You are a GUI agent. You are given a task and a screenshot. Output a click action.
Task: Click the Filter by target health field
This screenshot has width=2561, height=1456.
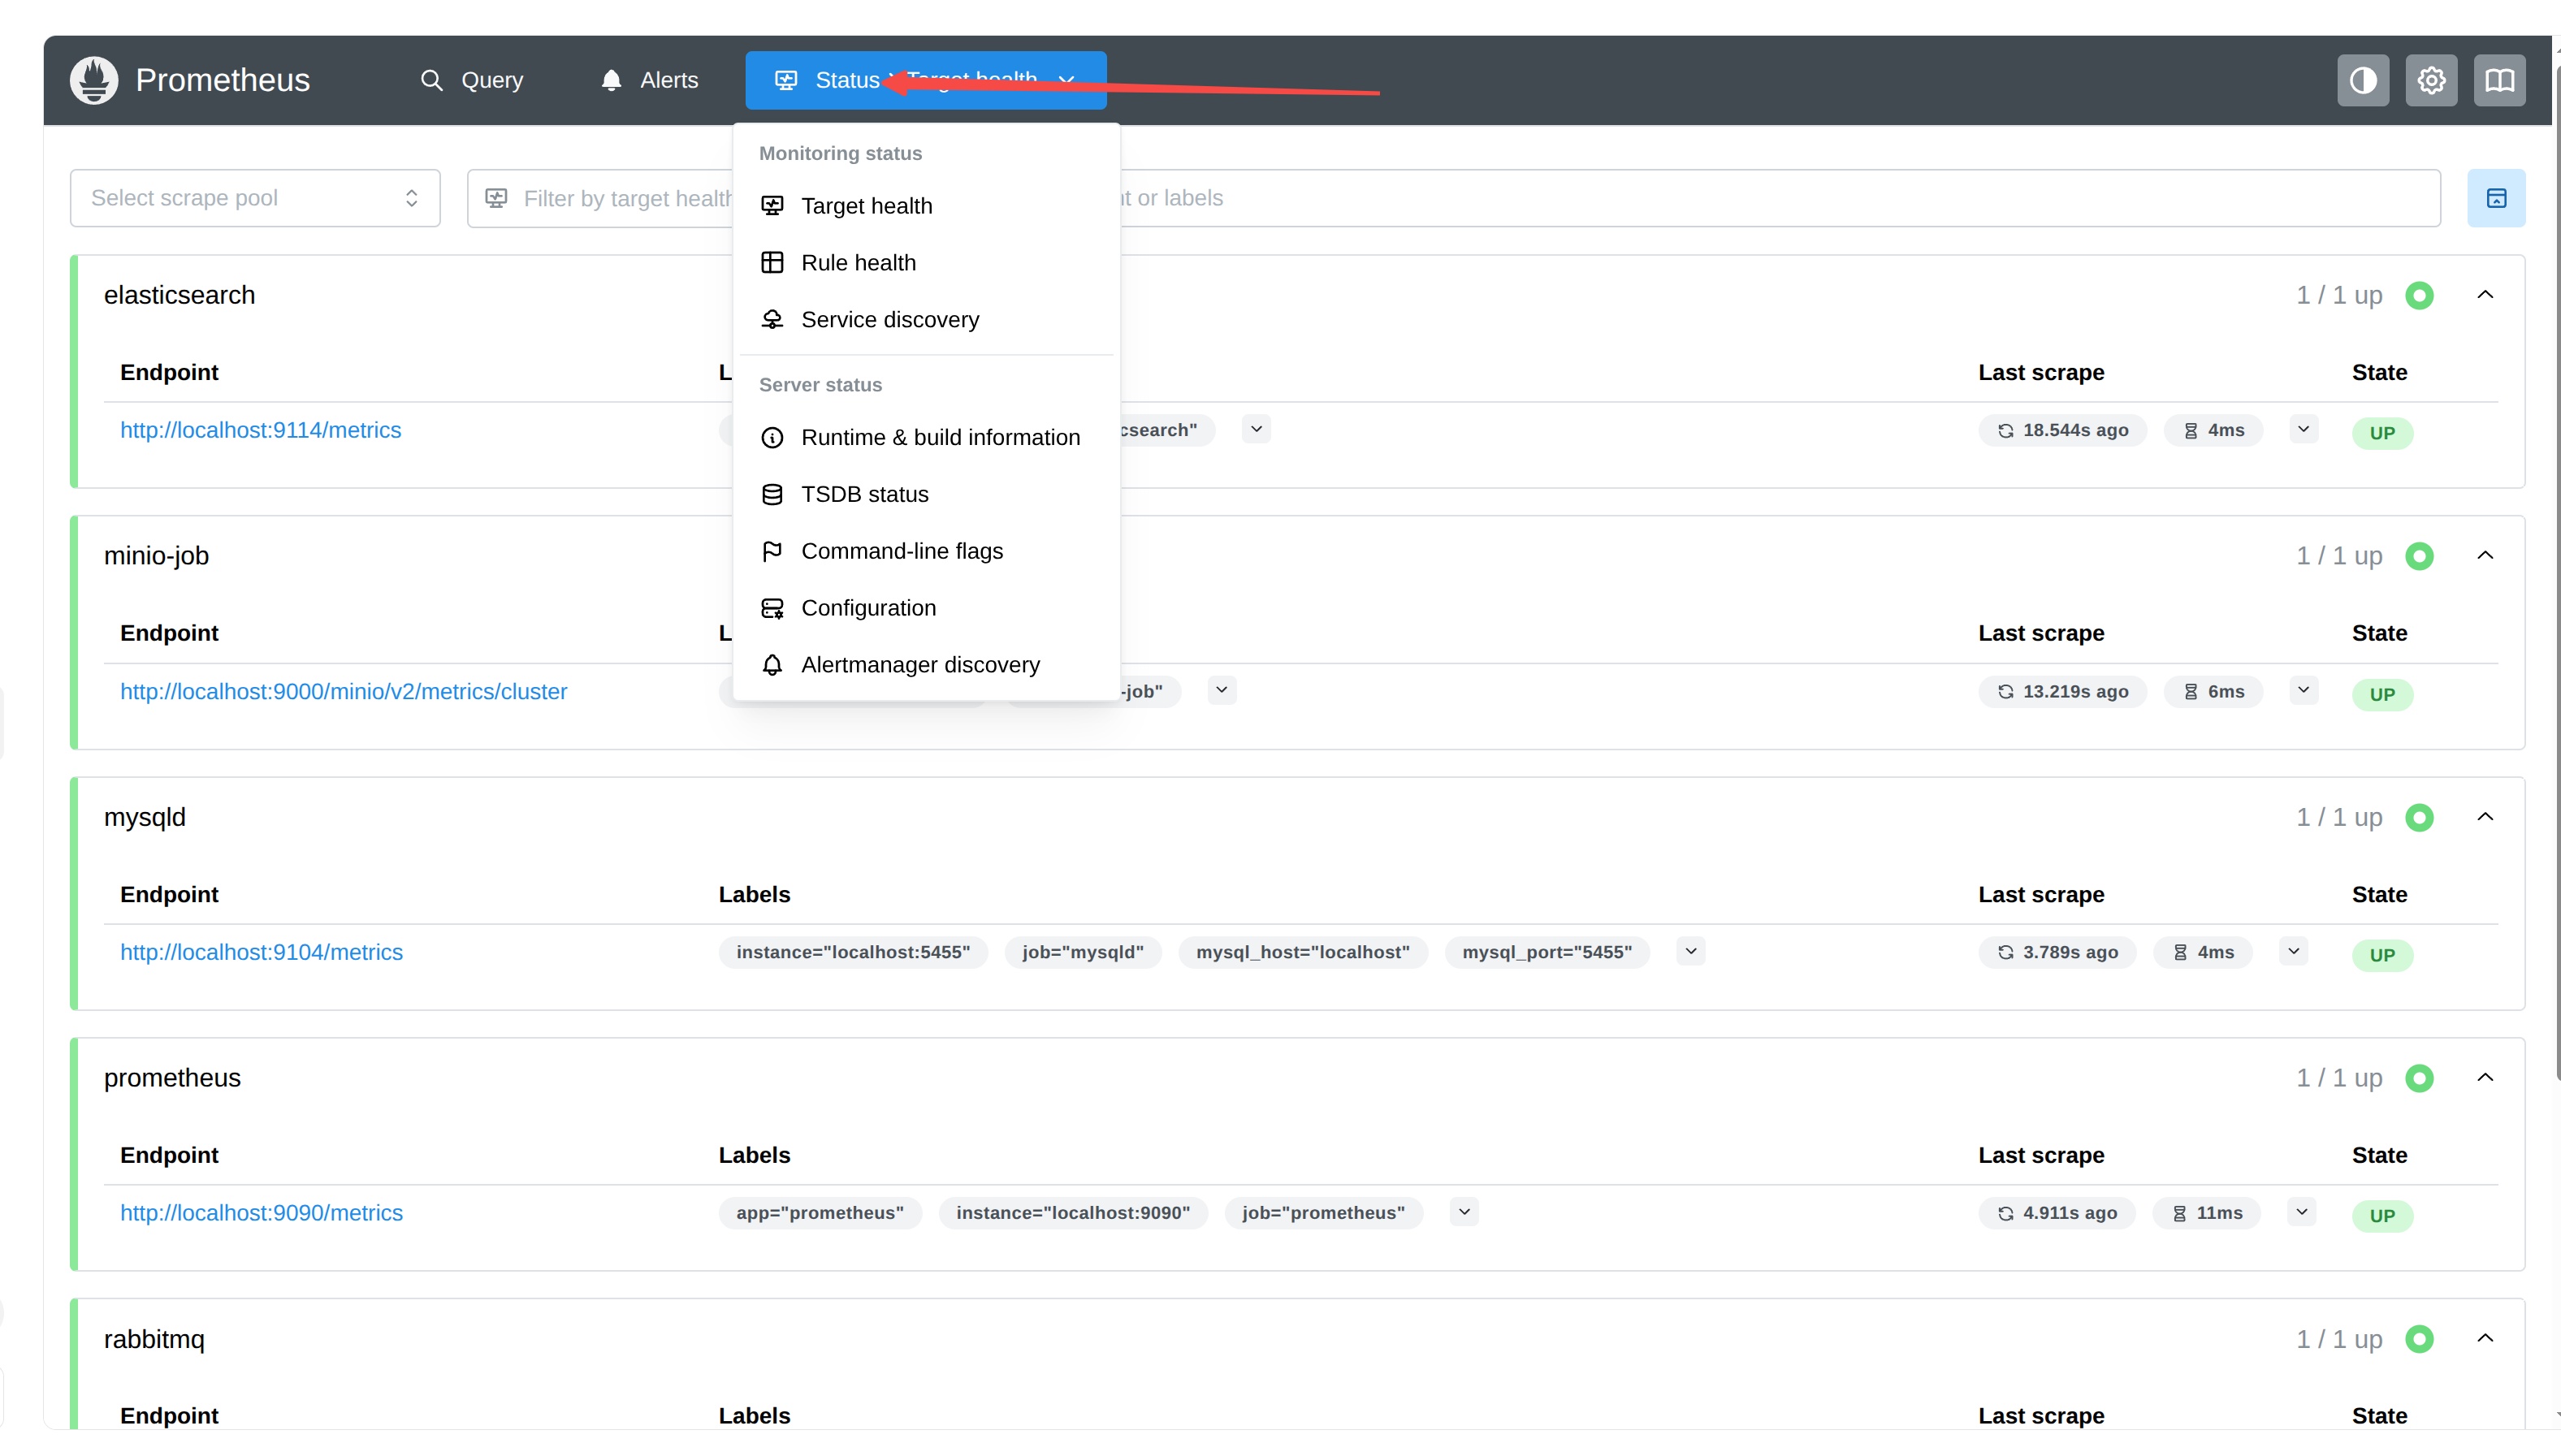(600, 198)
